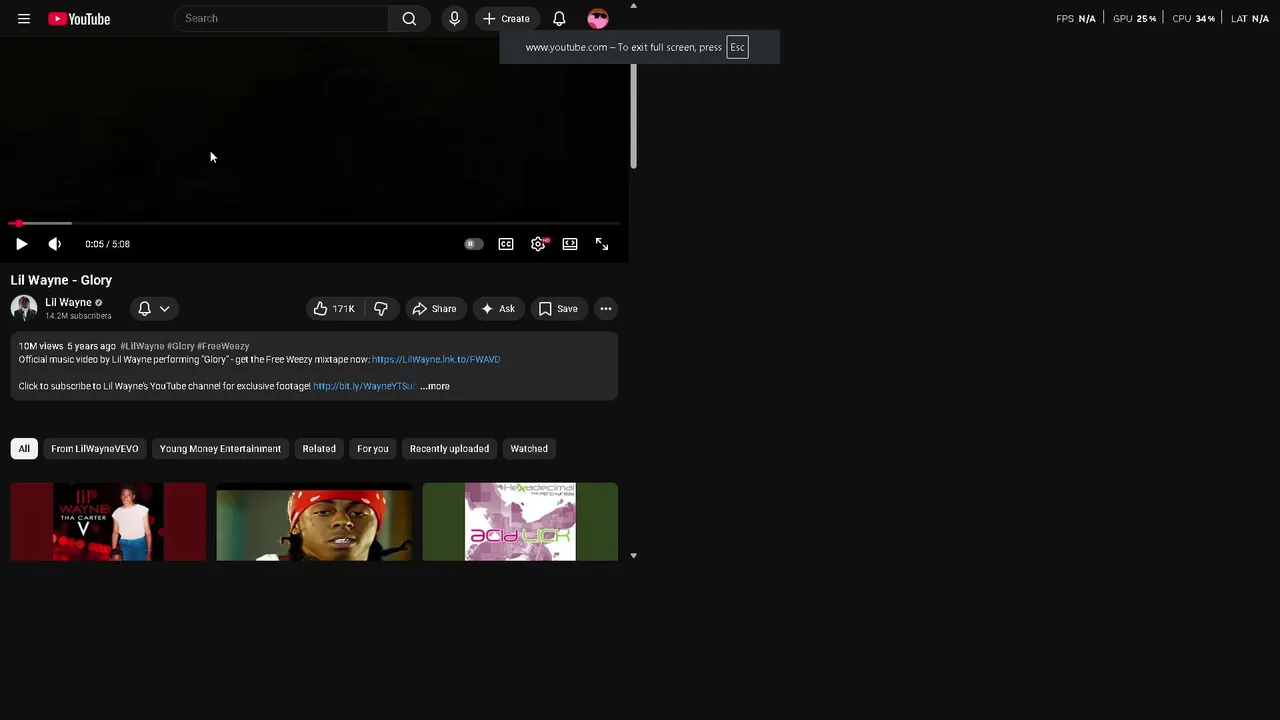
Task: Open the player settings gear
Action: pyautogui.click(x=538, y=244)
